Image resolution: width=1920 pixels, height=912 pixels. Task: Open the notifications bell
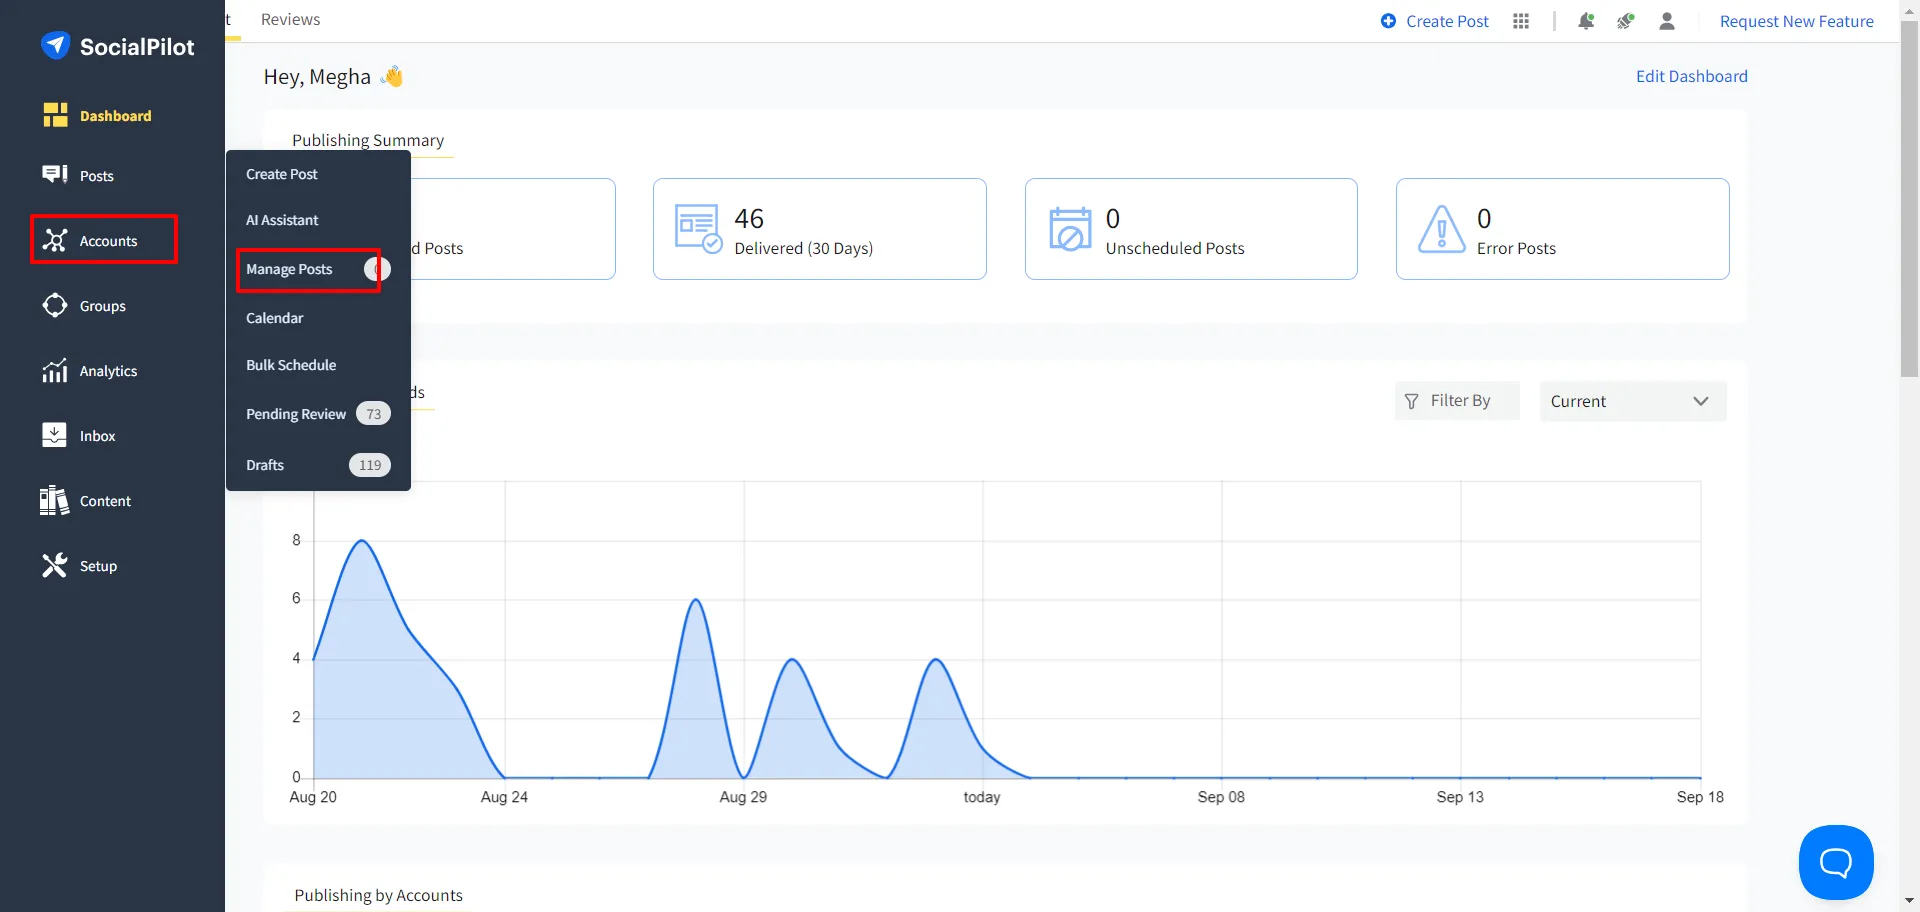(x=1586, y=21)
